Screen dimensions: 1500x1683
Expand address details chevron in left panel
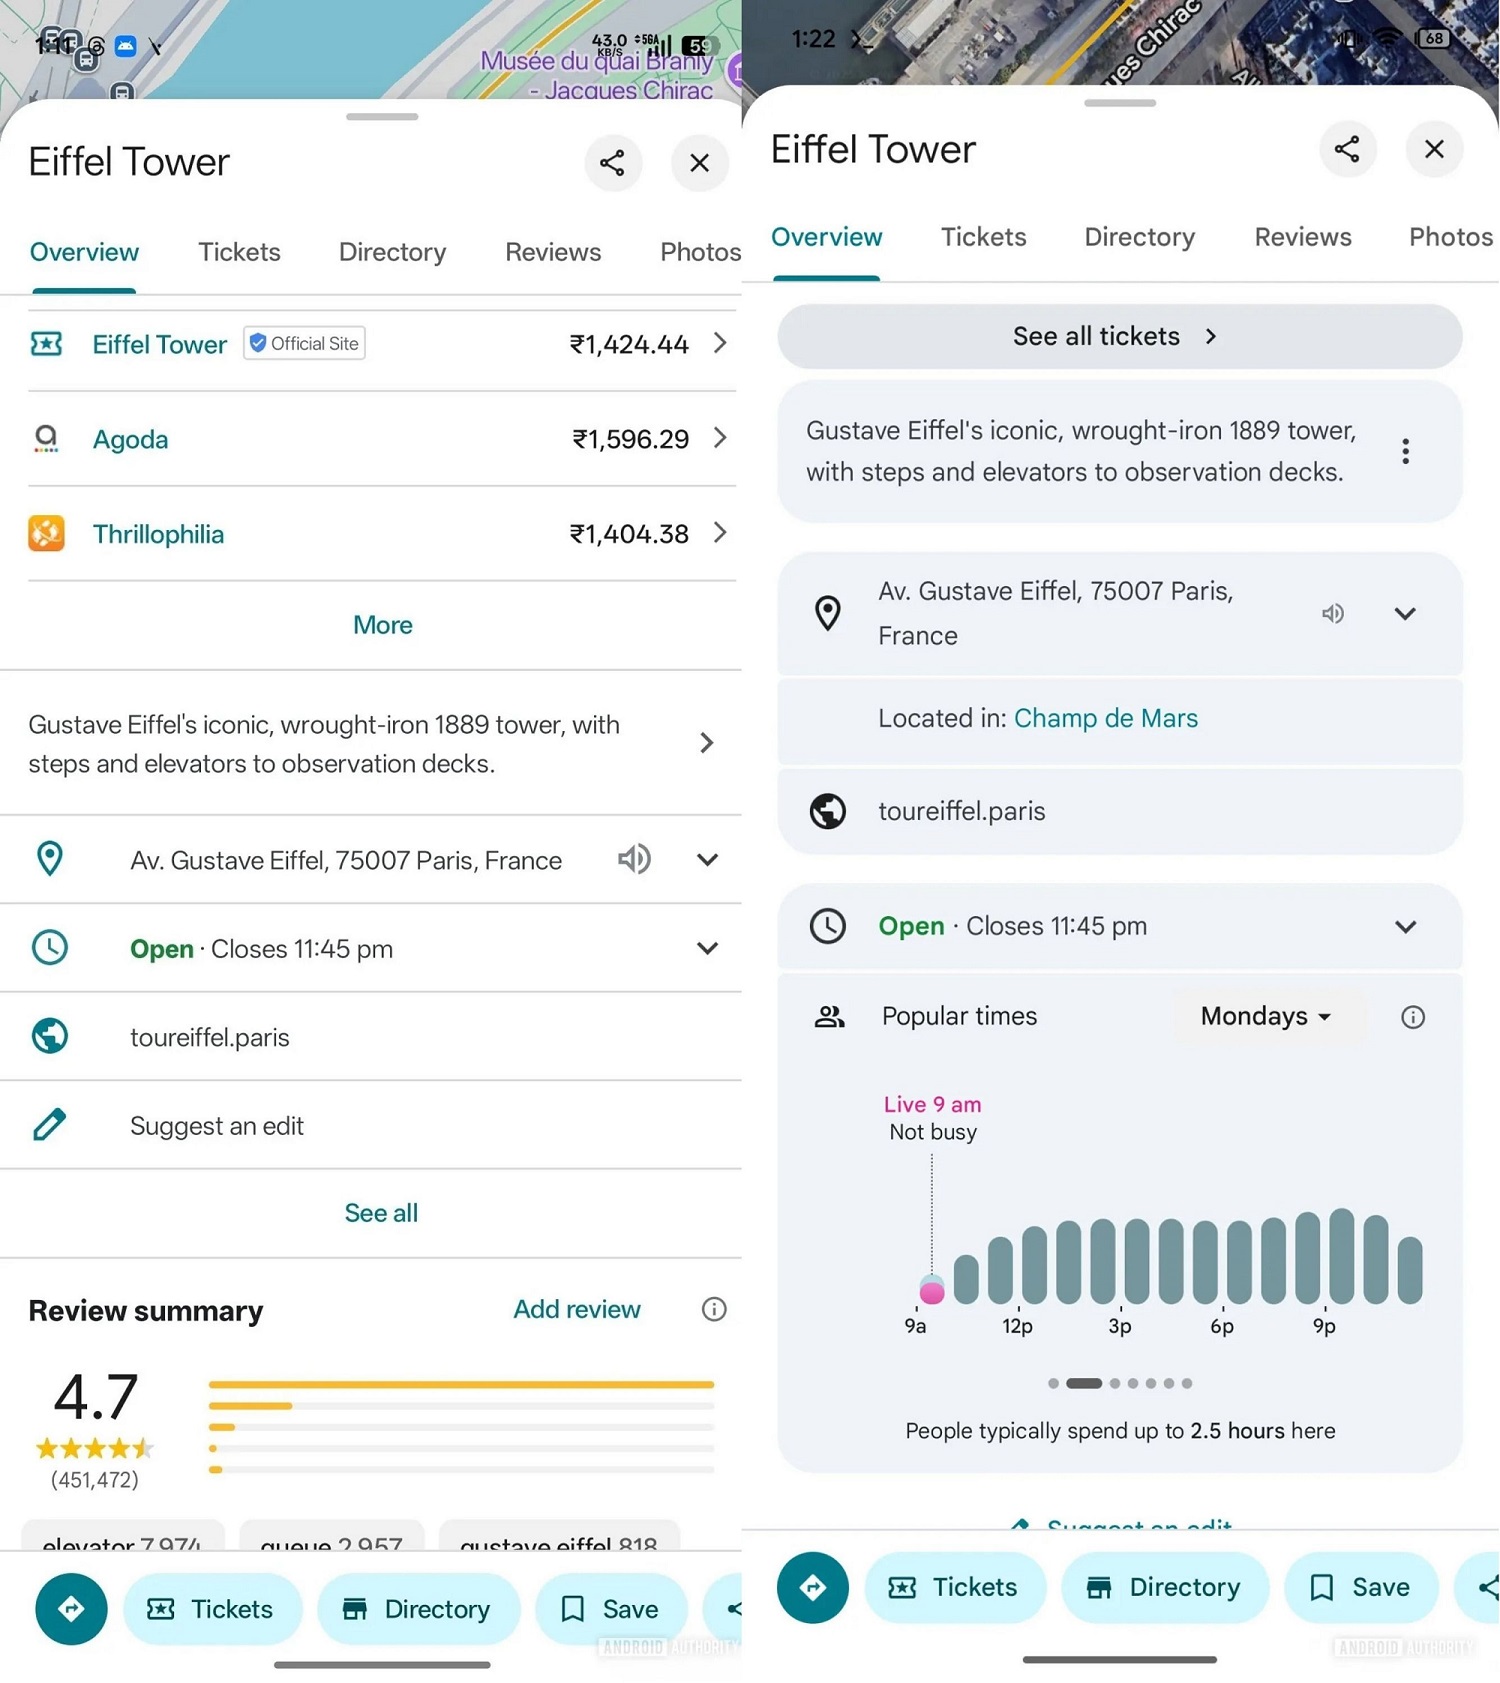pos(707,859)
